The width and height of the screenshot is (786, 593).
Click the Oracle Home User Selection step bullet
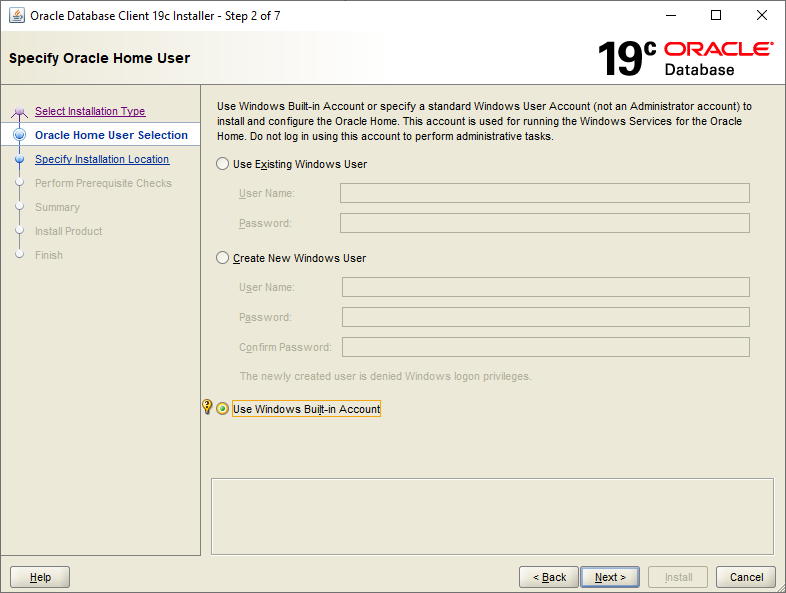20,135
